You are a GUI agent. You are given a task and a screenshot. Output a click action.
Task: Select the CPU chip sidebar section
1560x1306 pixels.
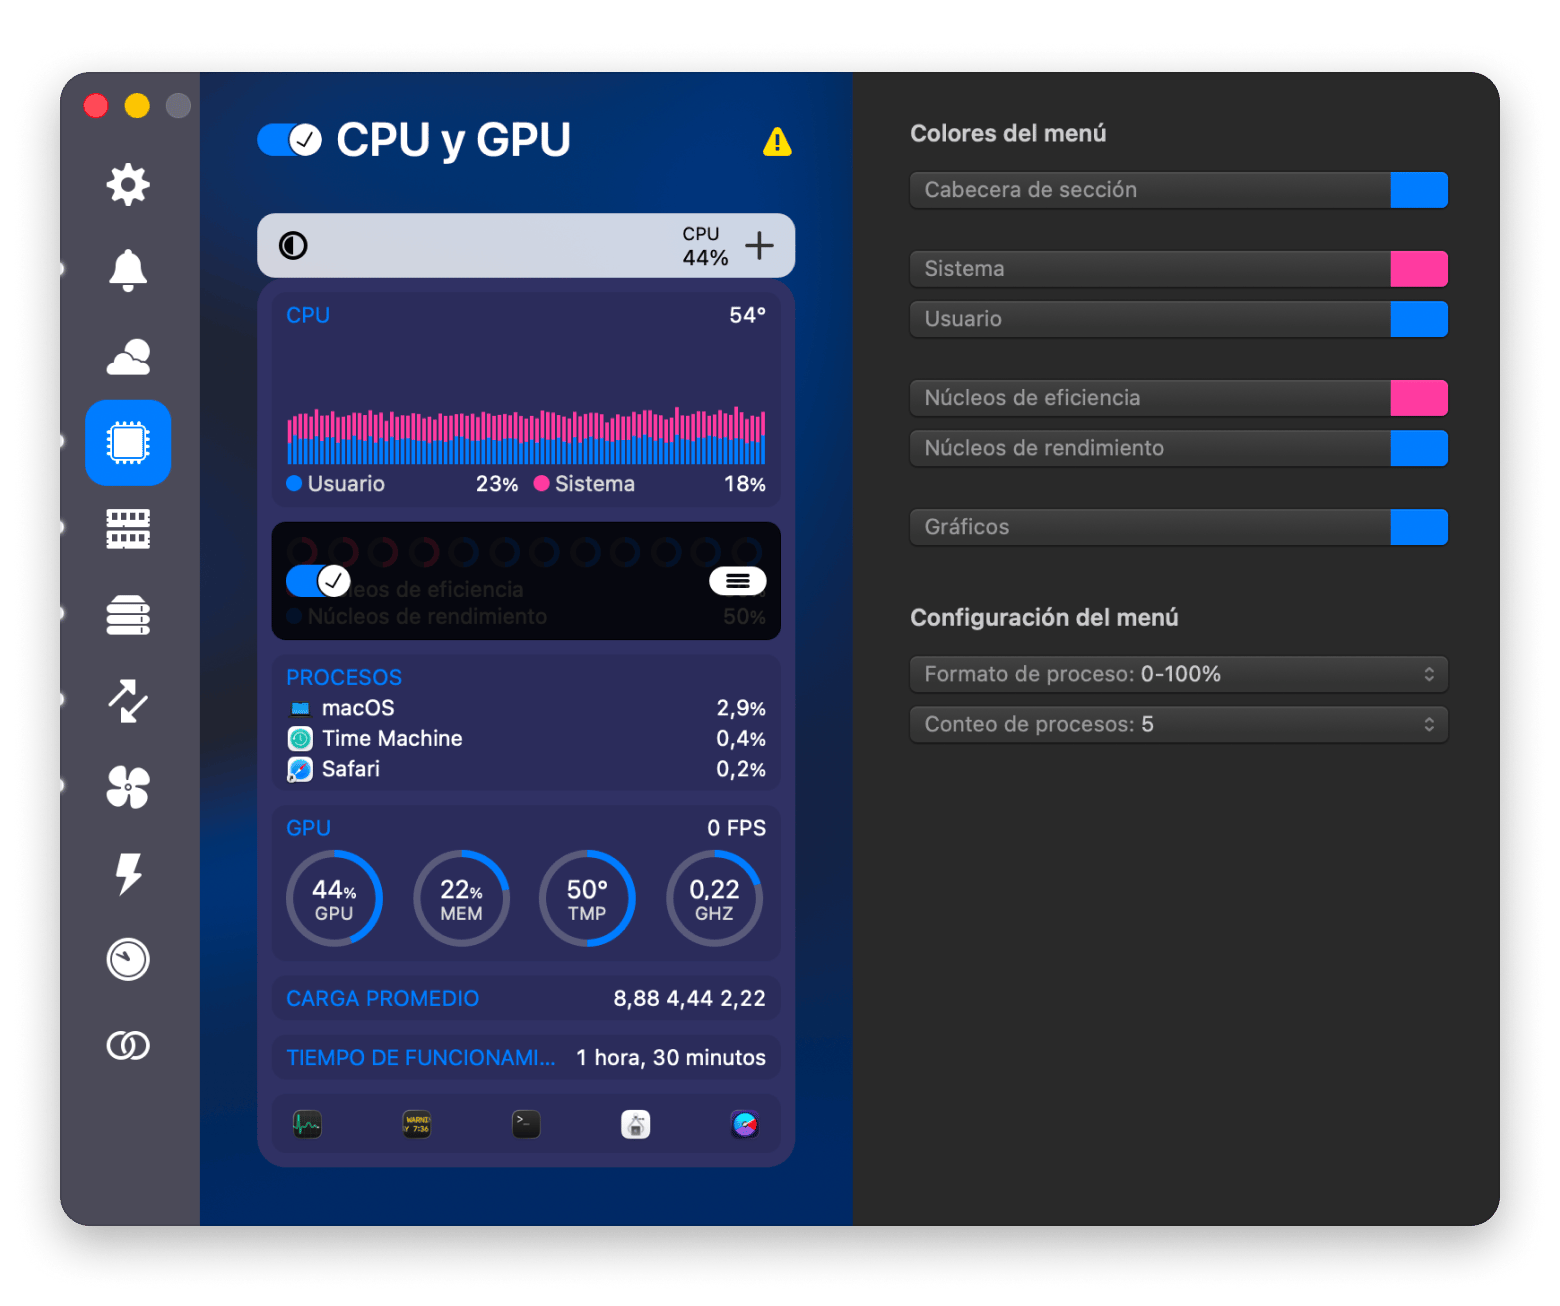128,443
